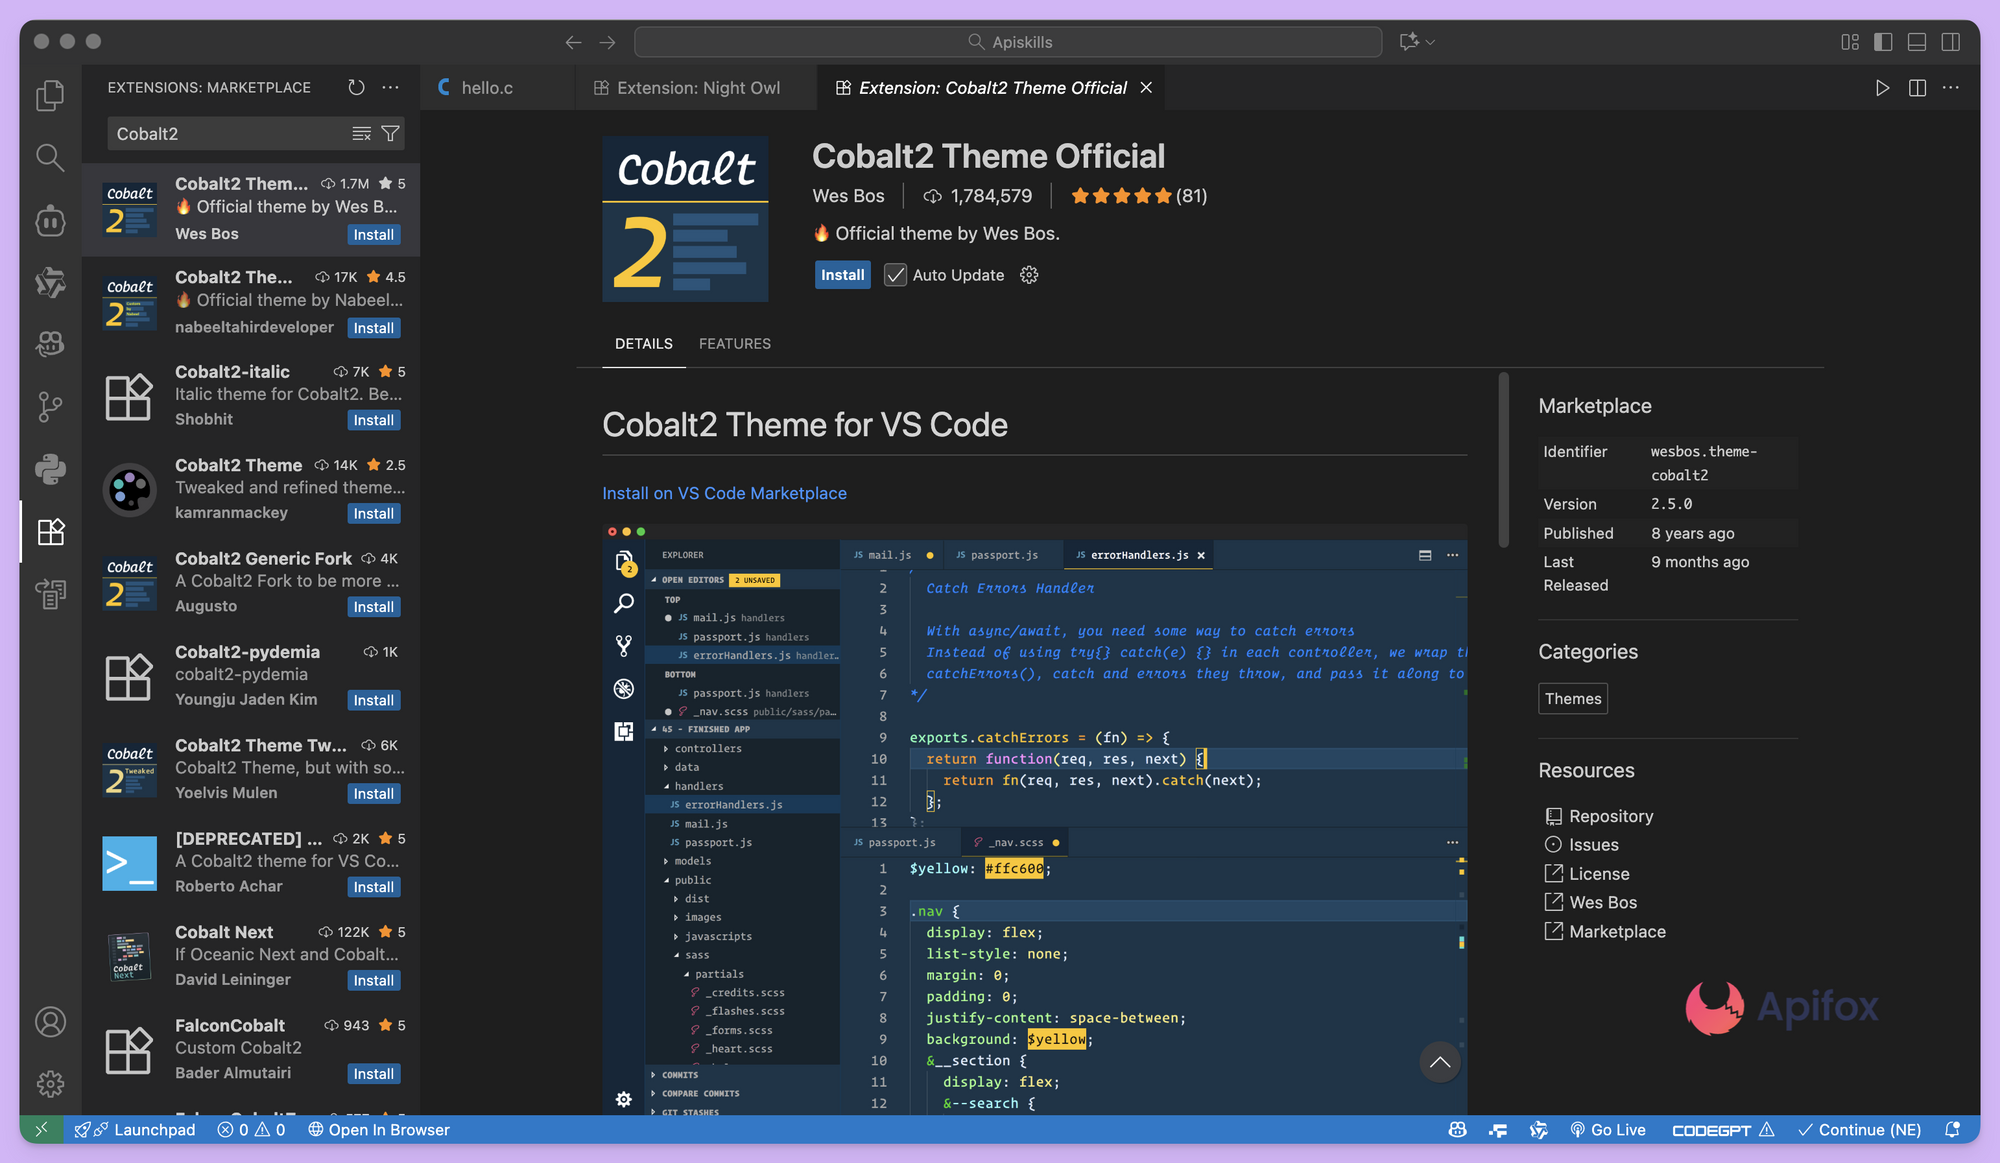Screen dimensions: 2000x1163
Task: Switch to the FEATURES tab
Action: pyautogui.click(x=735, y=343)
